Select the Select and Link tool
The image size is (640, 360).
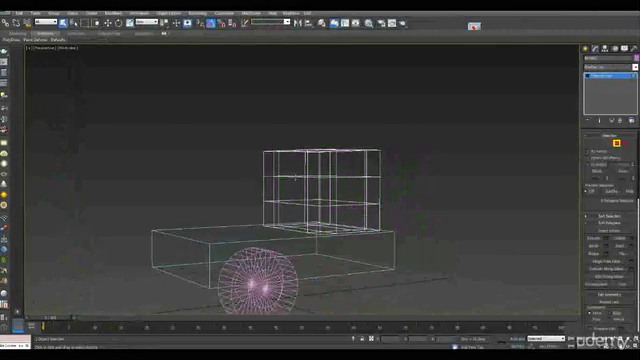pos(5,23)
